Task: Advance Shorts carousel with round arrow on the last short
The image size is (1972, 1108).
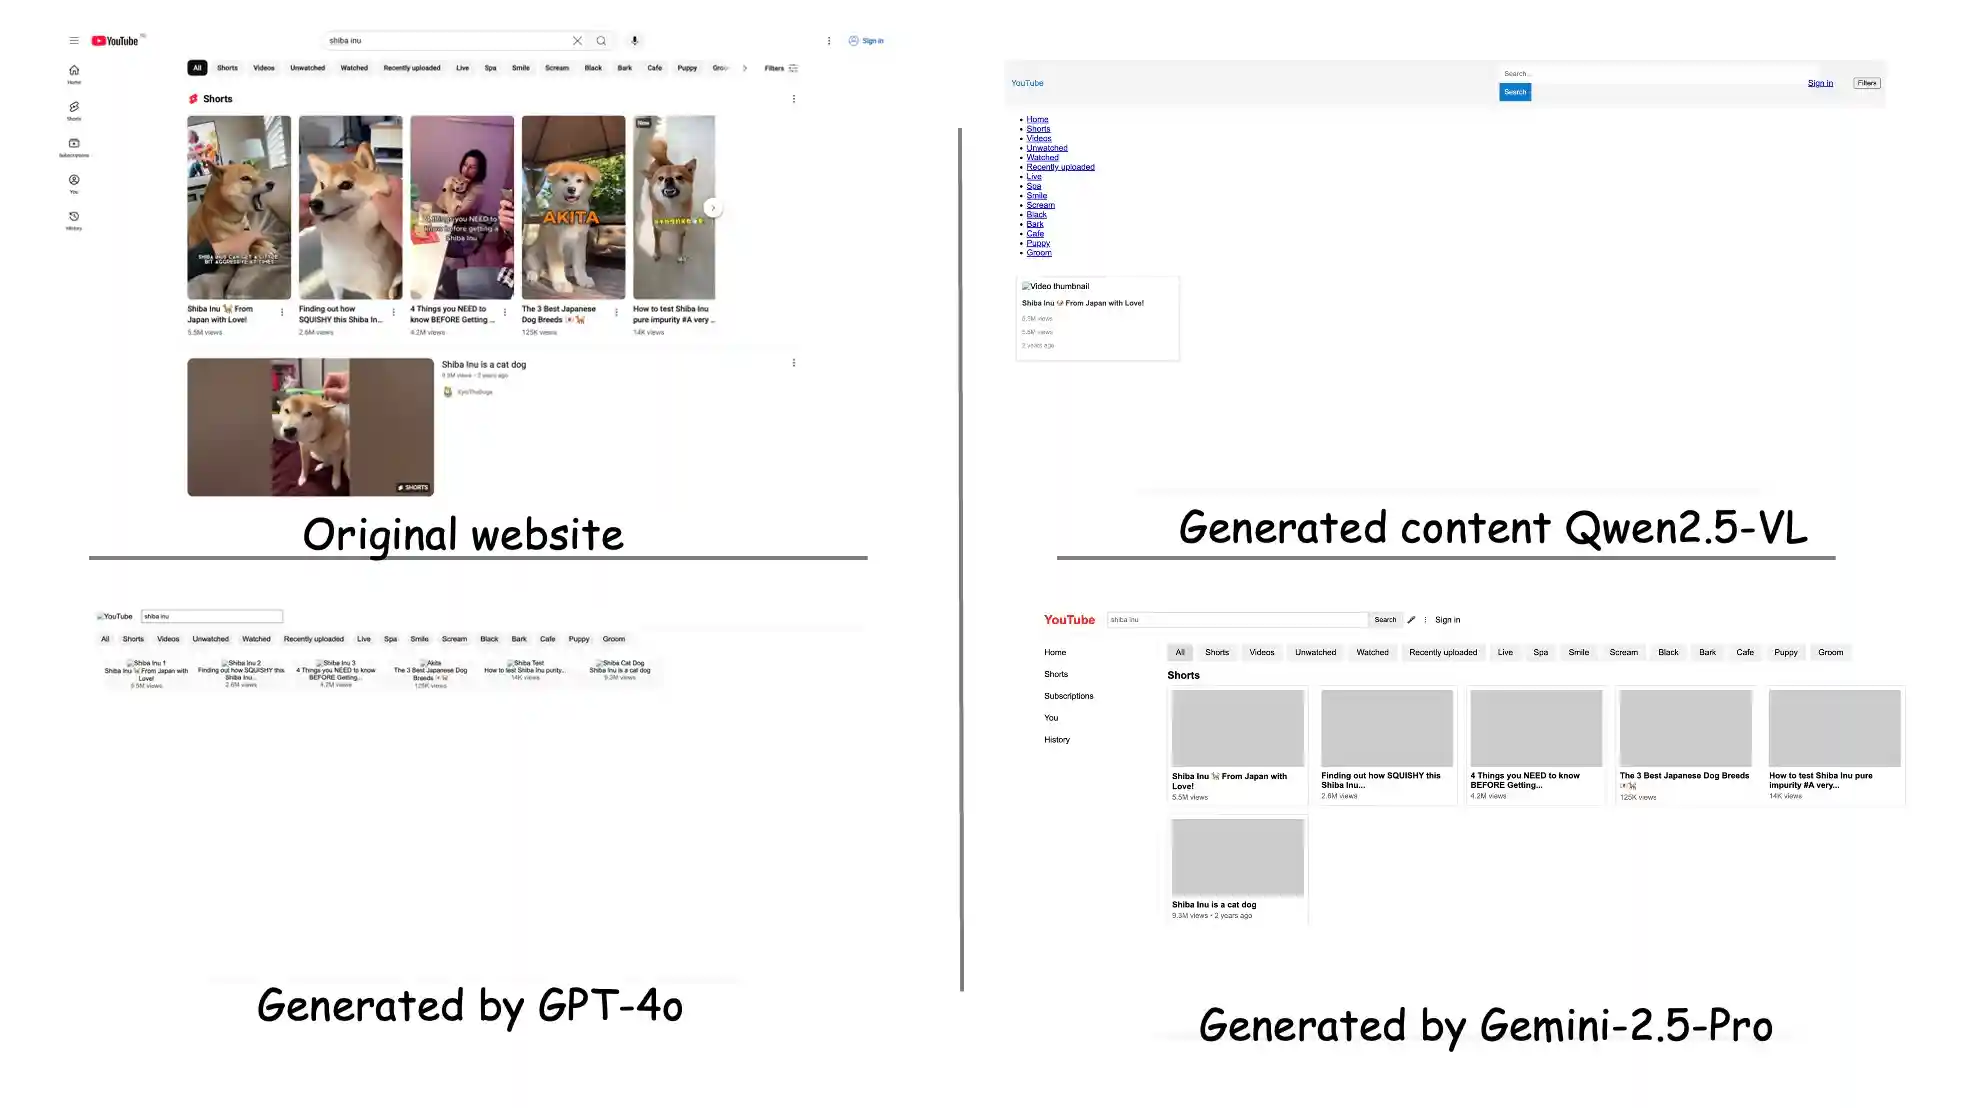Action: click(713, 208)
